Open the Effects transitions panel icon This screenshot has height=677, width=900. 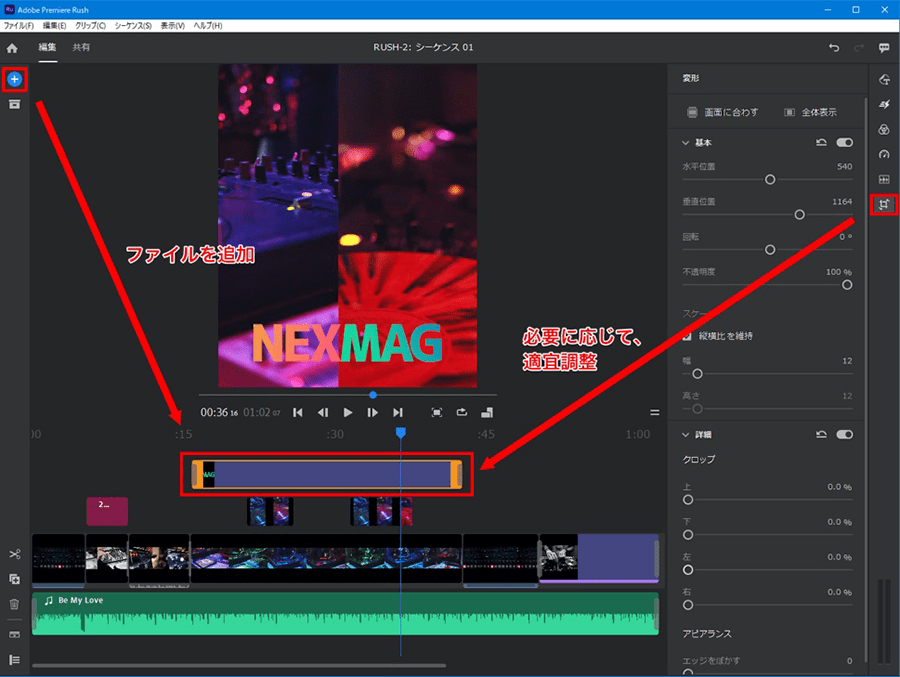click(x=884, y=105)
